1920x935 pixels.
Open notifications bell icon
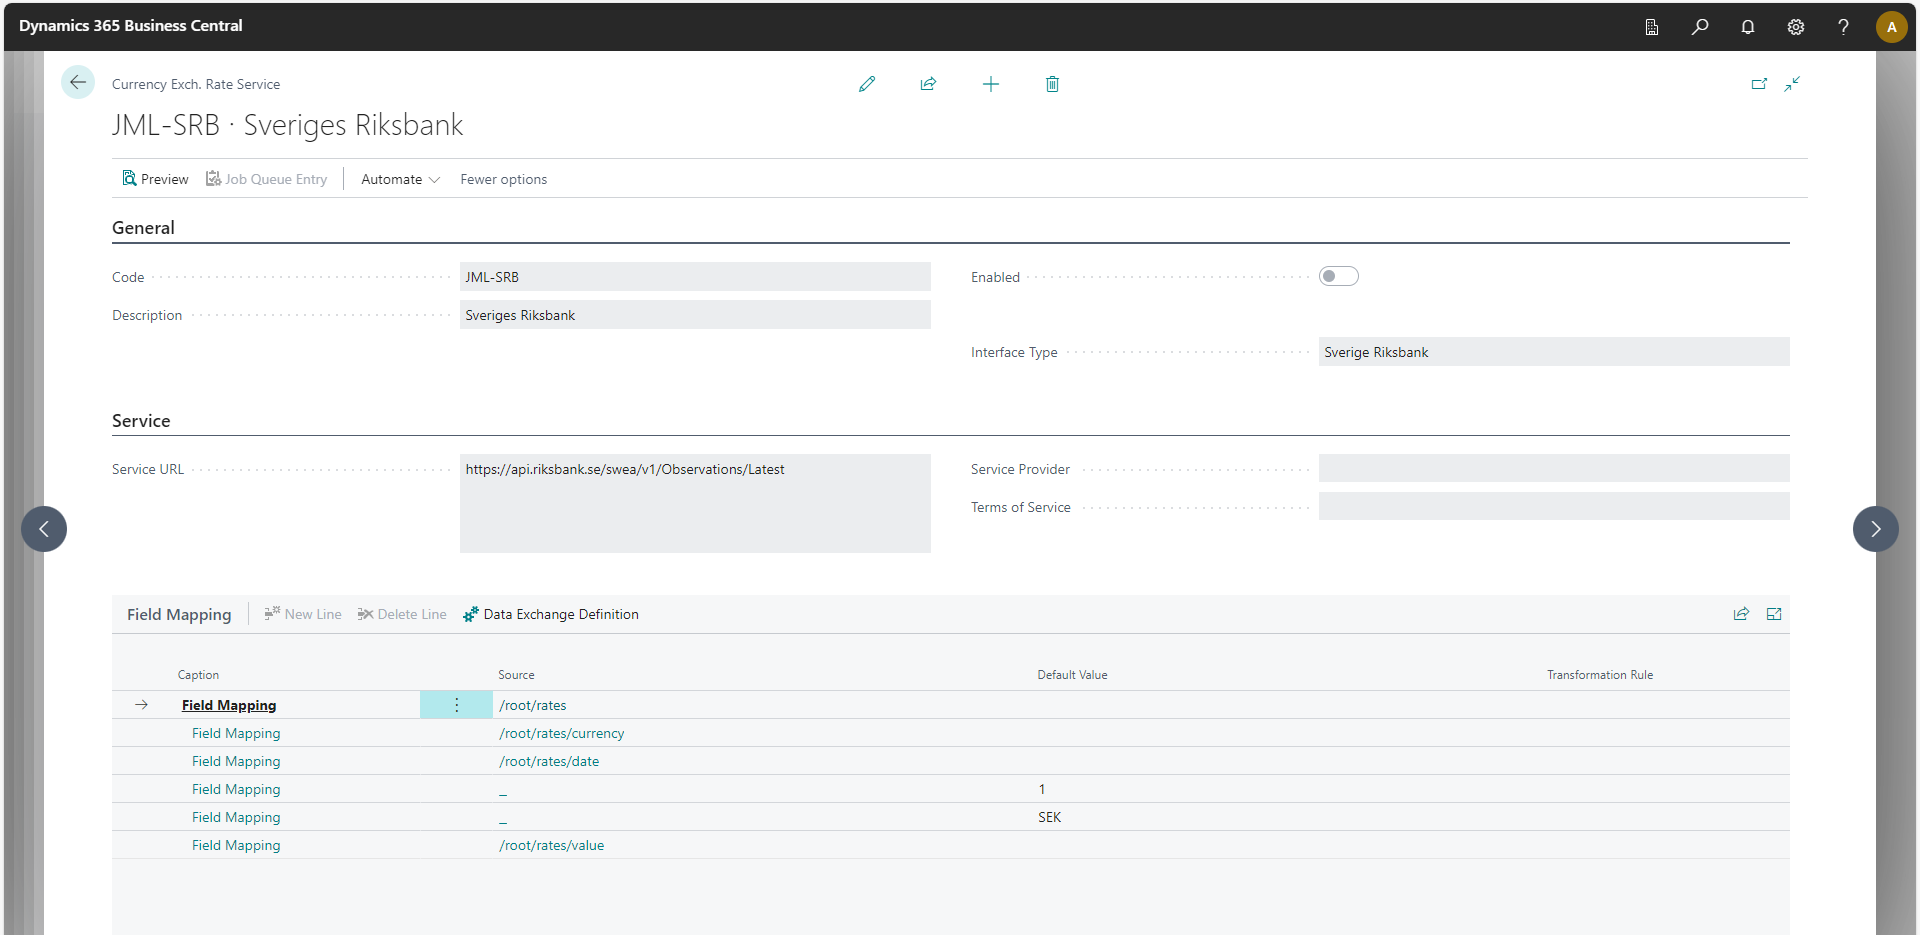pos(1747,27)
